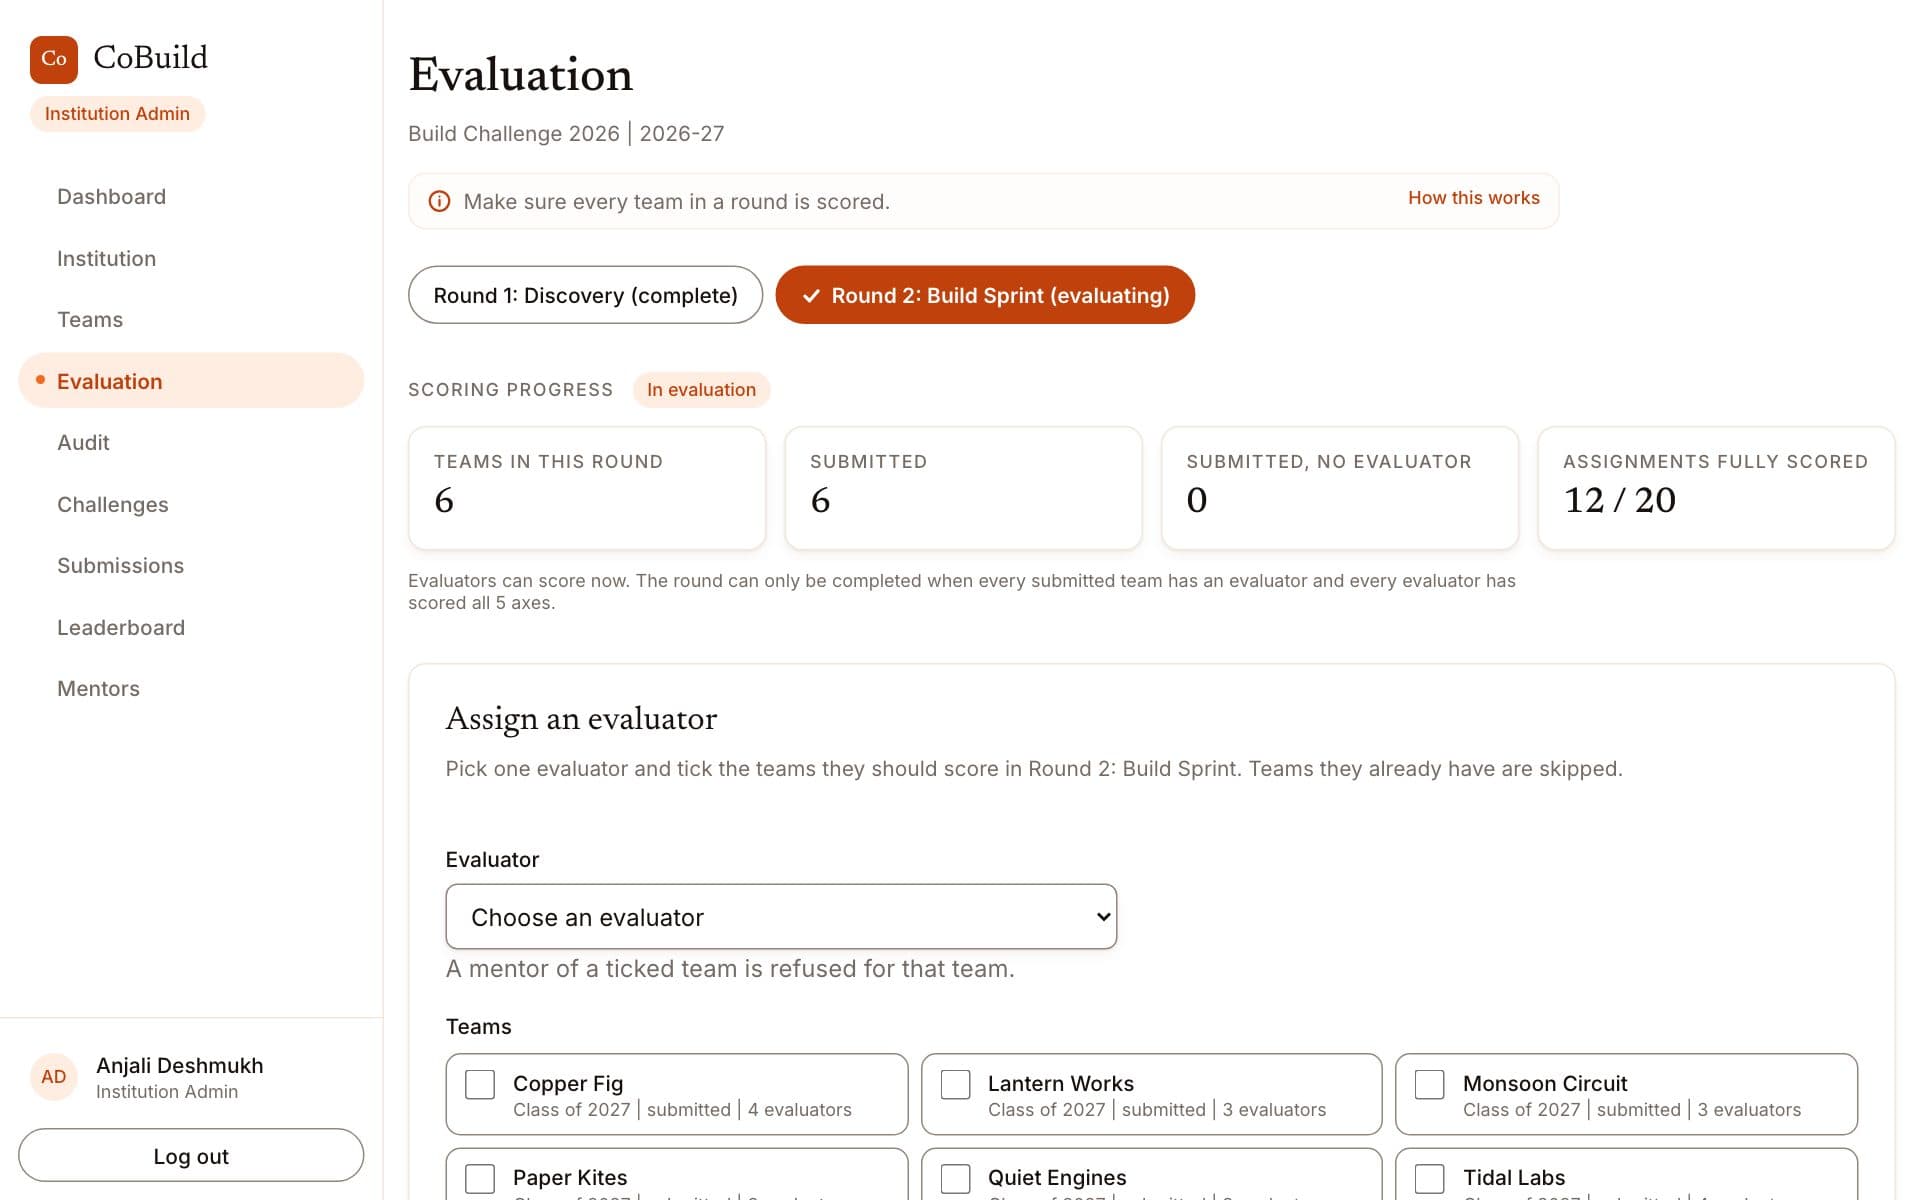Click the Anjali Deshmukh user name
The image size is (1920, 1200).
pos(180,1066)
